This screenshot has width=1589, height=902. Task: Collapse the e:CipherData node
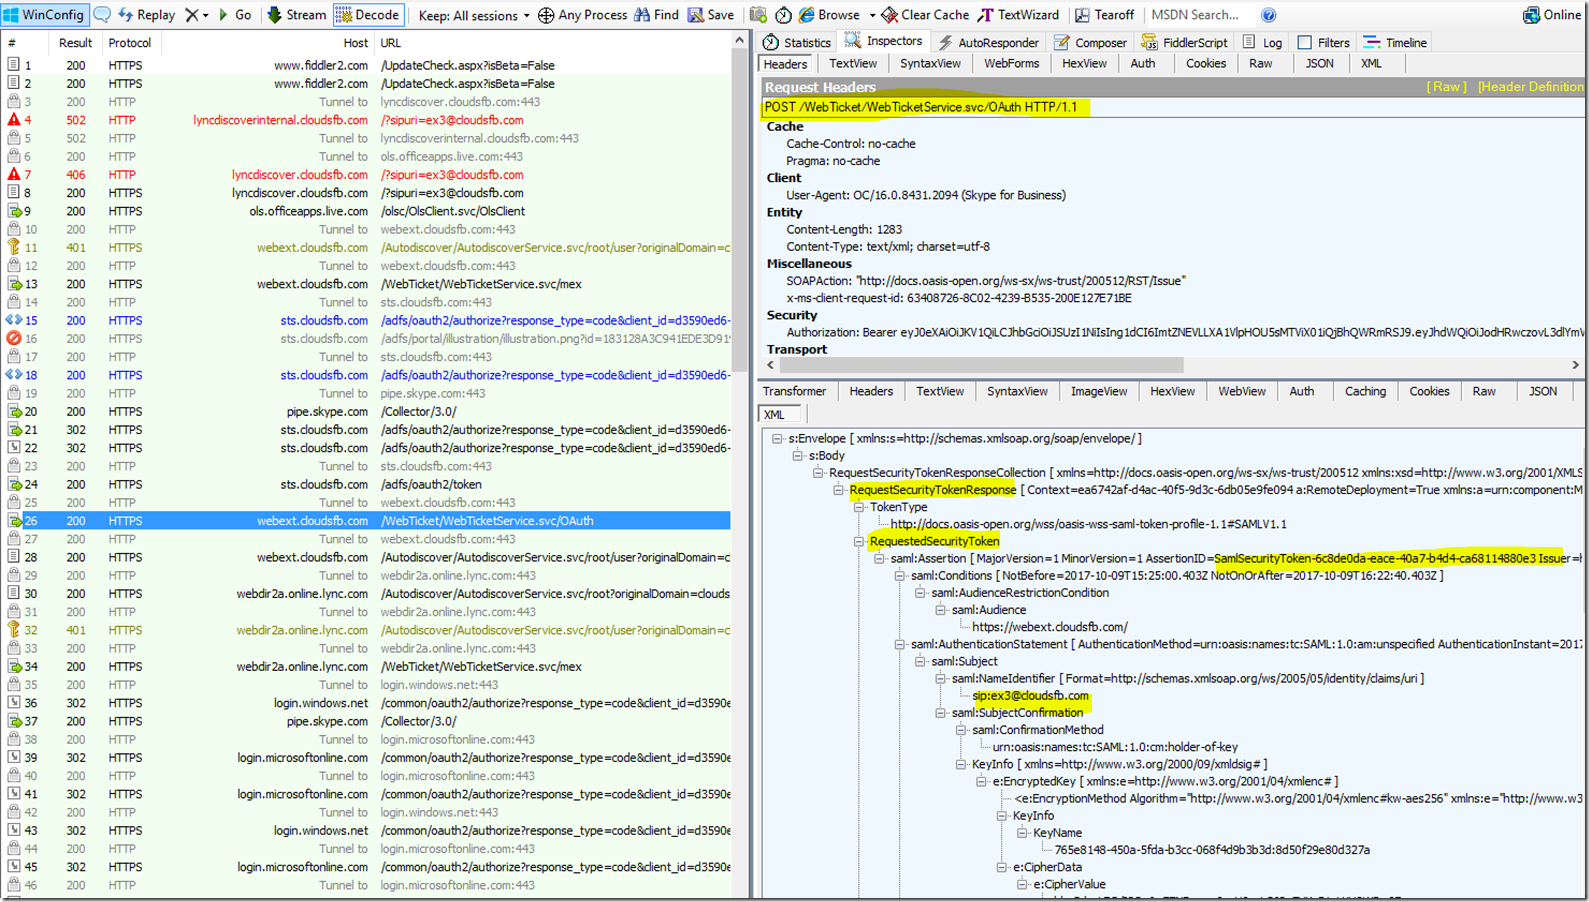tap(1001, 867)
